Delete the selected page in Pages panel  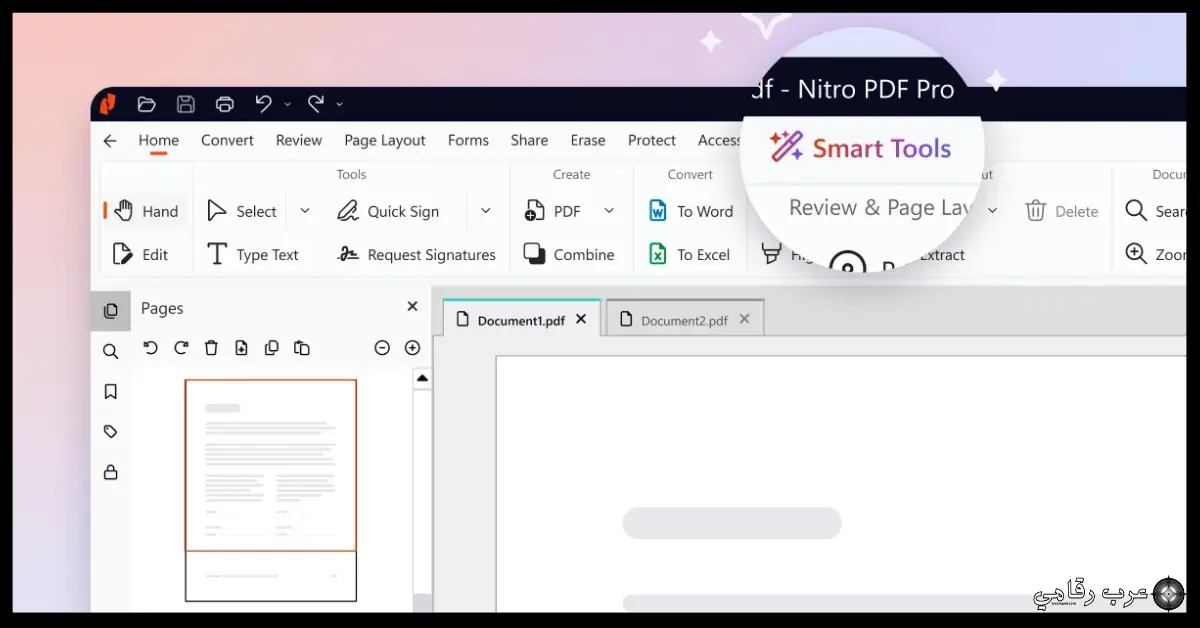pyautogui.click(x=211, y=348)
